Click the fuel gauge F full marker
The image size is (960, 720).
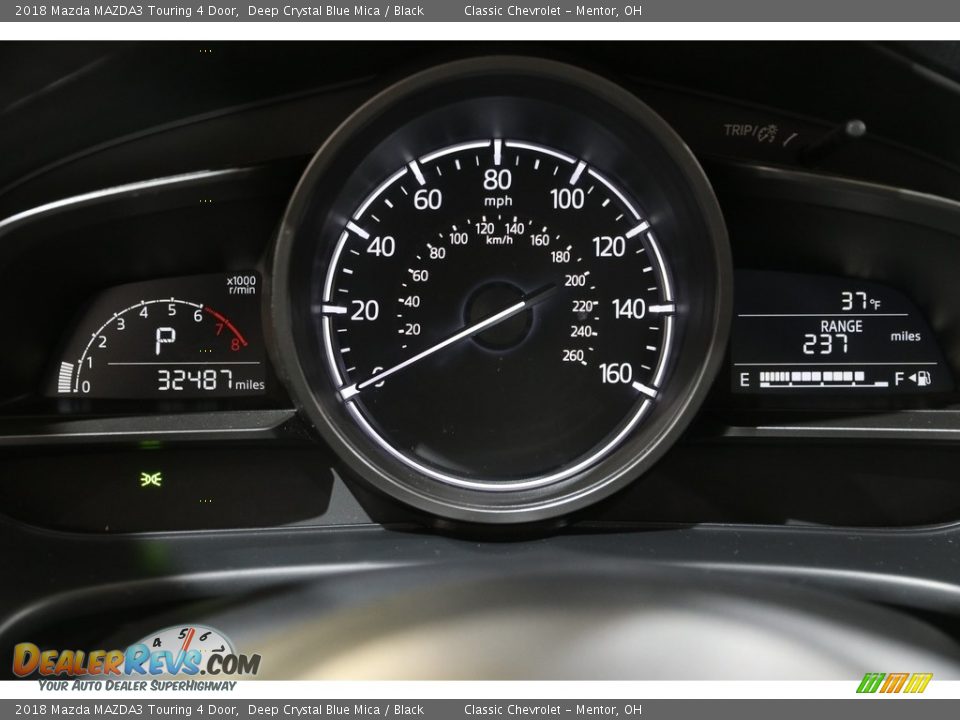[899, 379]
